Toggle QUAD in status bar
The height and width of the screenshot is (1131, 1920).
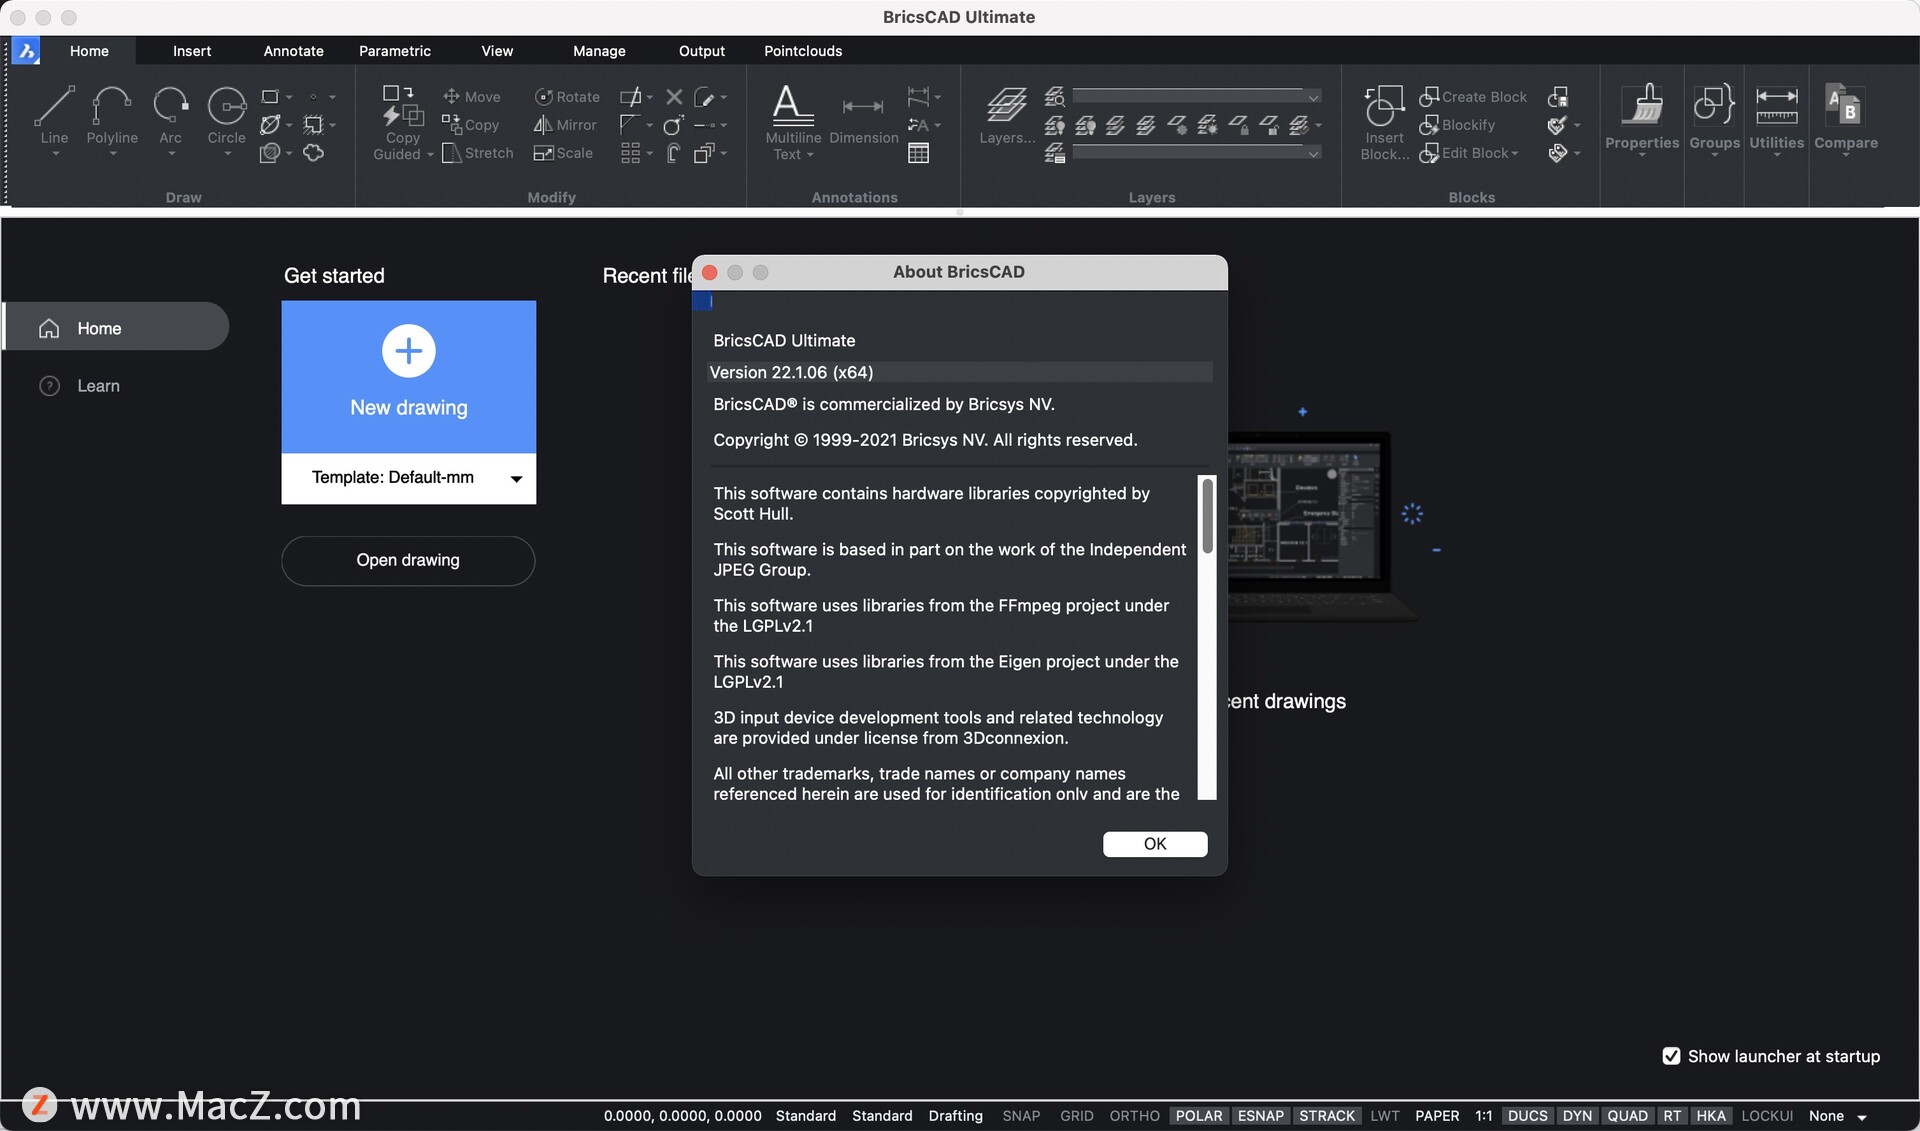(1627, 1115)
